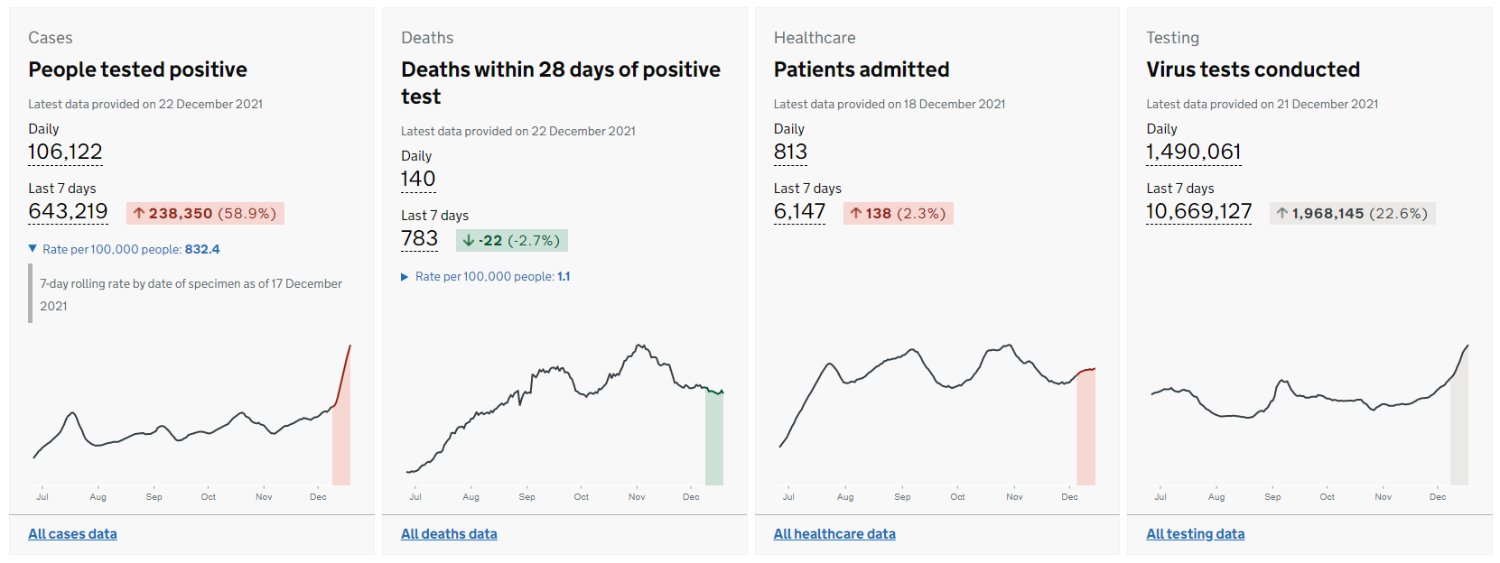1500x563 pixels.
Task: Click the green down-arrow deaths change badge
Action: coord(511,240)
